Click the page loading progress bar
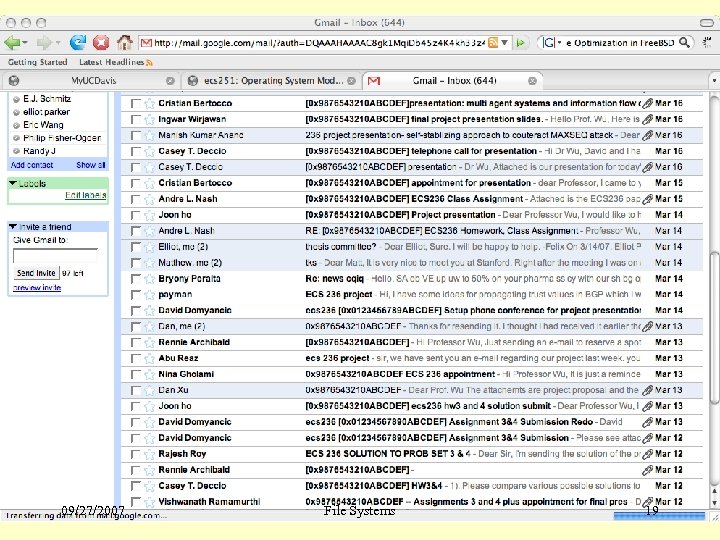 pos(659,516)
